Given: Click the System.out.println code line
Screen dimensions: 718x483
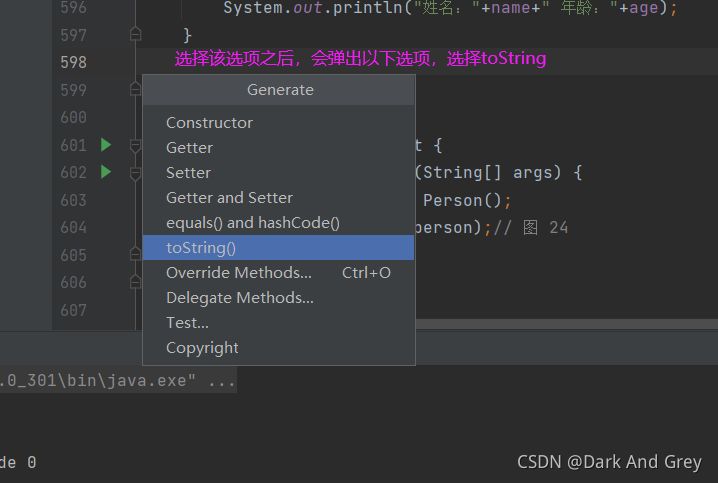Looking at the screenshot, I should click(450, 8).
